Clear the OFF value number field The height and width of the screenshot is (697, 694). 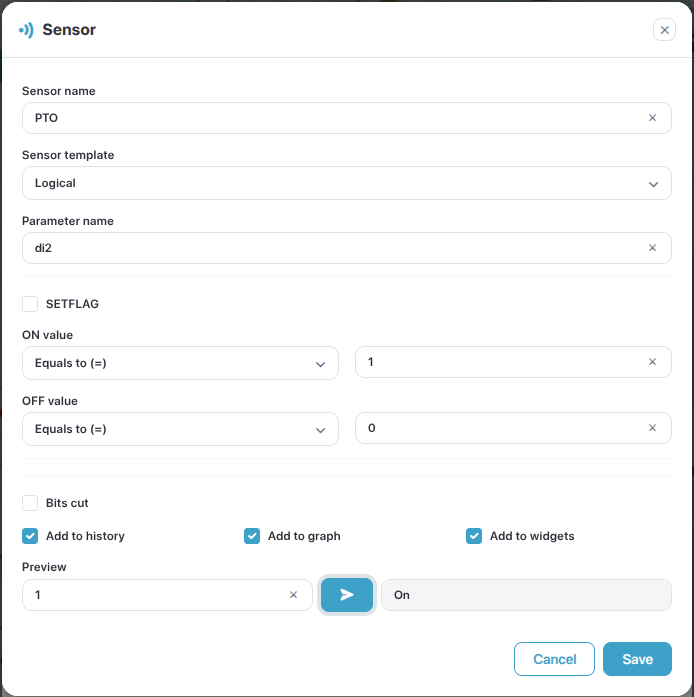pos(652,428)
